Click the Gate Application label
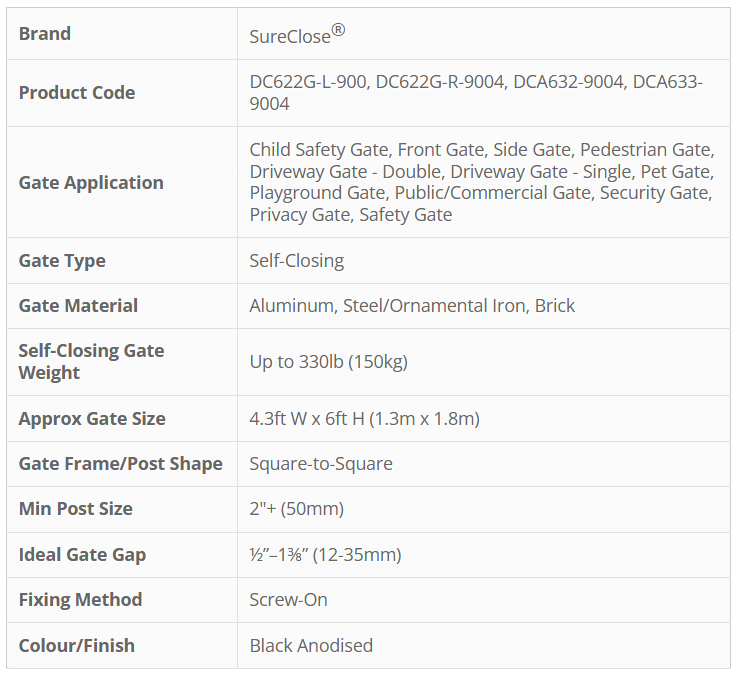The image size is (737, 675). [x=91, y=182]
